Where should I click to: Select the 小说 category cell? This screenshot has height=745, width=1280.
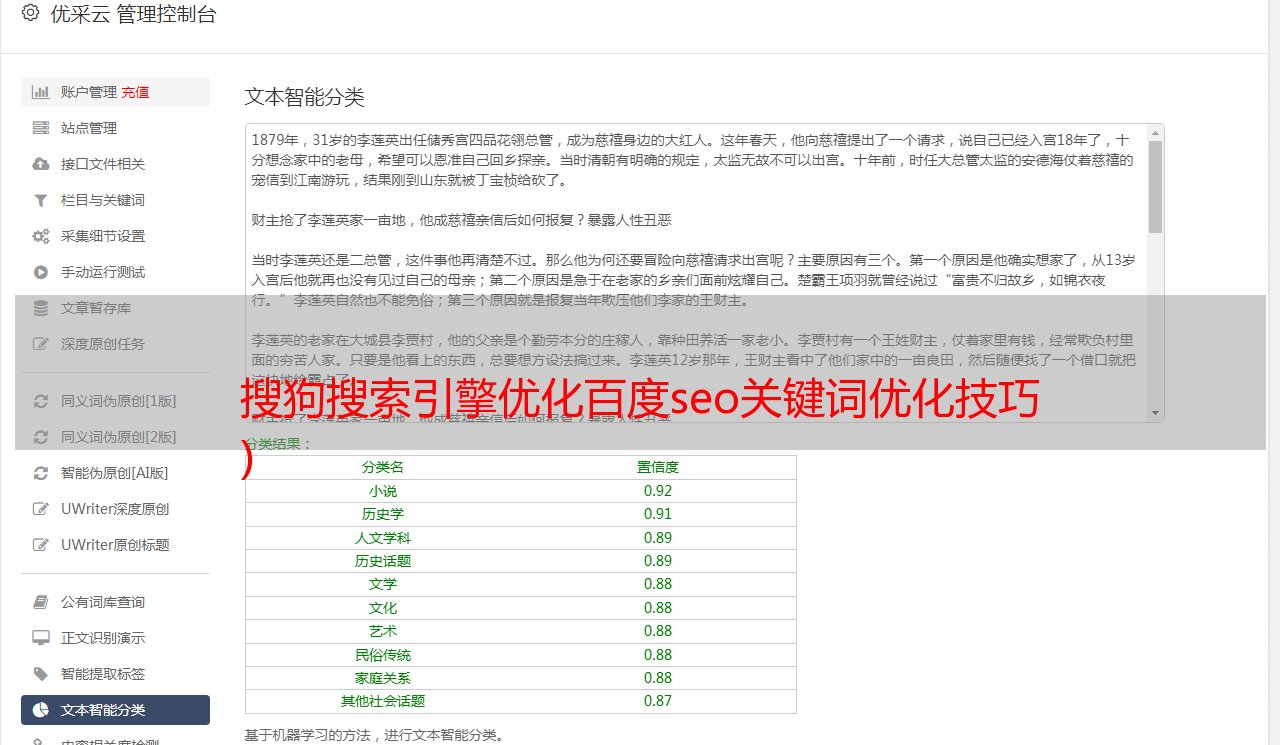click(x=383, y=491)
